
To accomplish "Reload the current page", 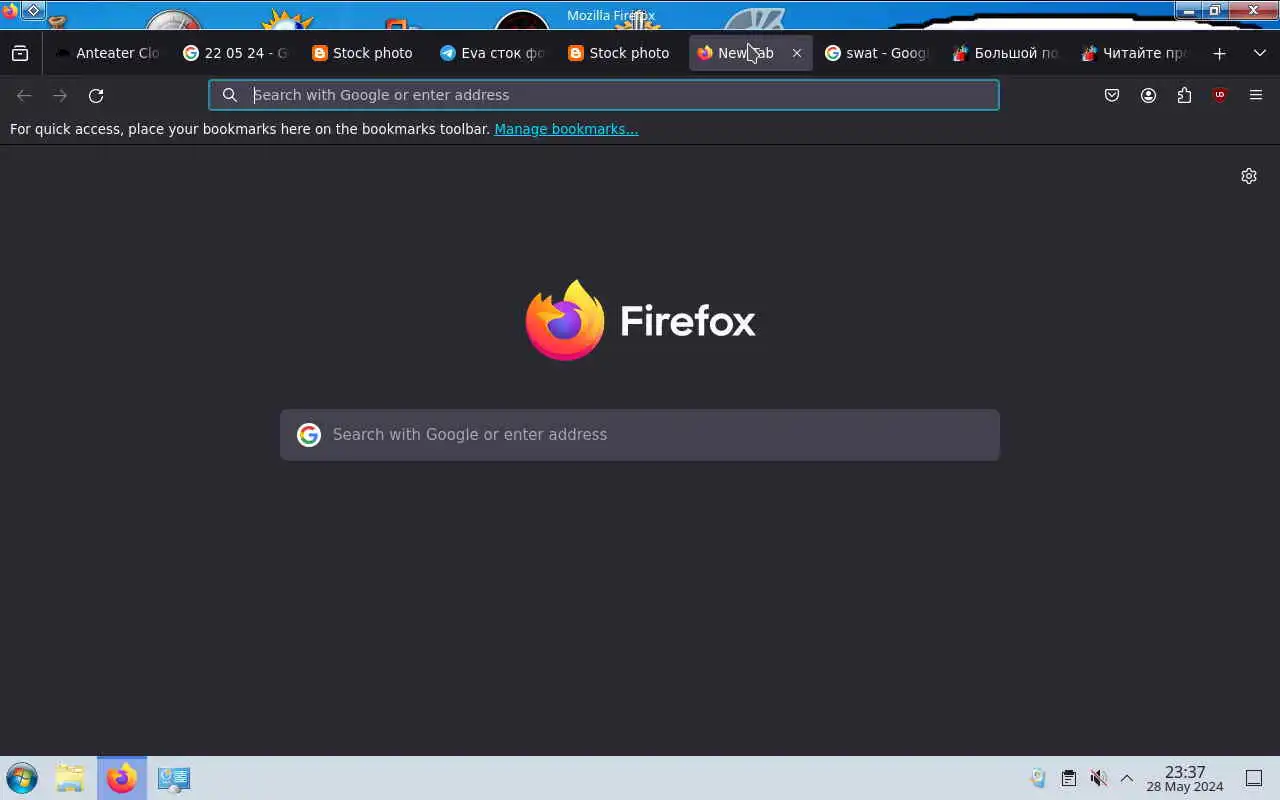I will 96,95.
